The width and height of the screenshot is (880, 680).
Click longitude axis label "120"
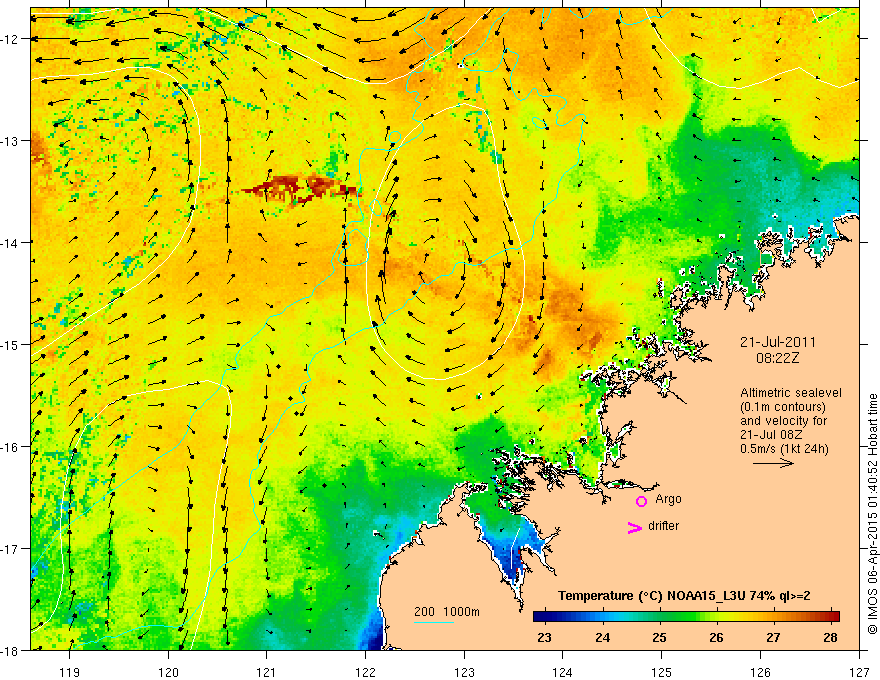pyautogui.click(x=168, y=672)
